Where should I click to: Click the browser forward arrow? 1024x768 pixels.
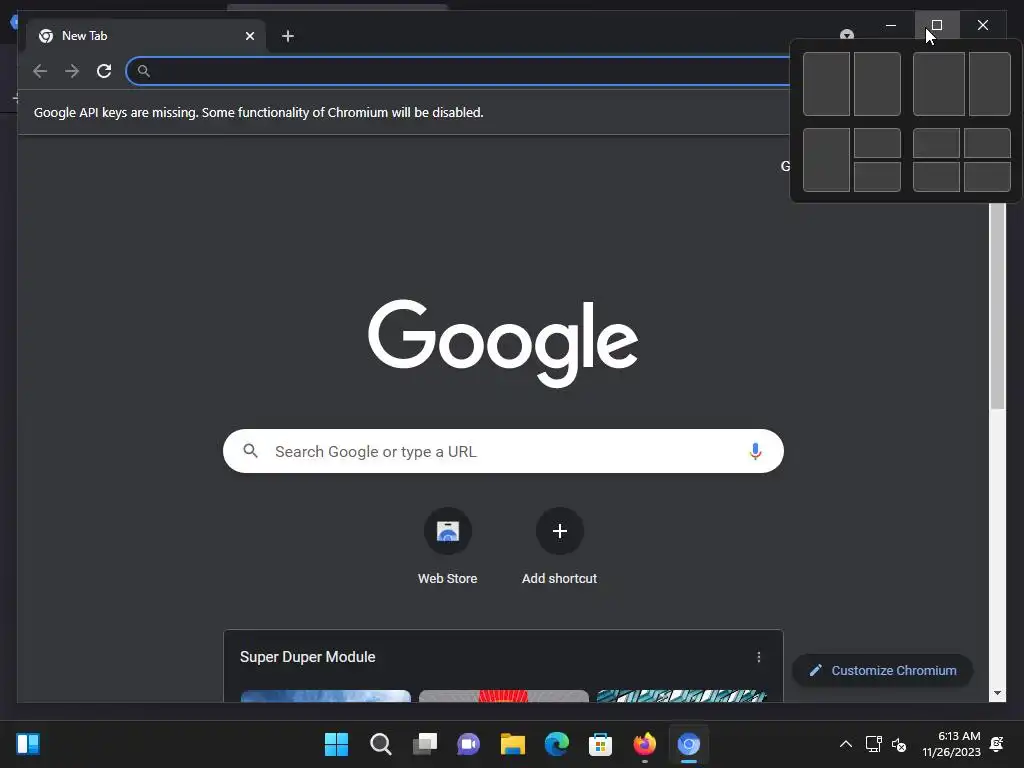pyautogui.click(x=72, y=71)
